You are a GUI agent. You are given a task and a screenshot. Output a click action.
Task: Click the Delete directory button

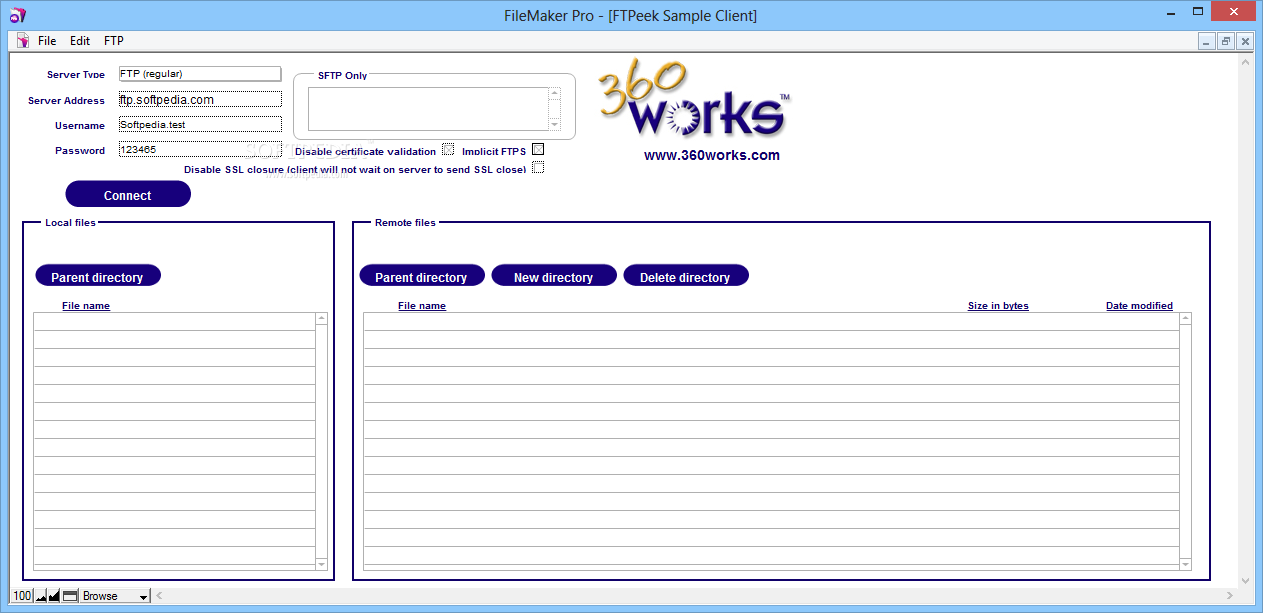tap(685, 277)
